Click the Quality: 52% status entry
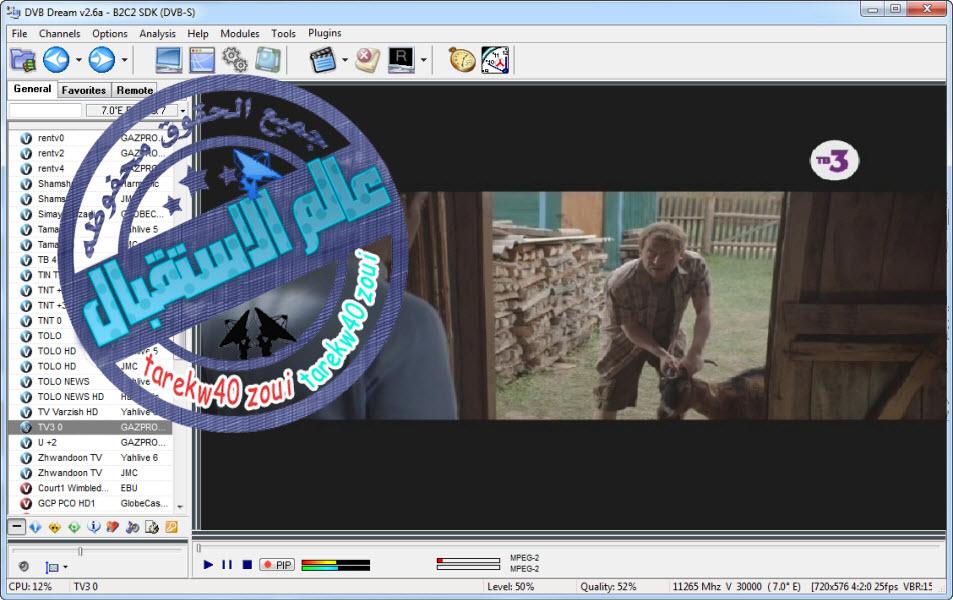The image size is (953, 600). (x=608, y=587)
